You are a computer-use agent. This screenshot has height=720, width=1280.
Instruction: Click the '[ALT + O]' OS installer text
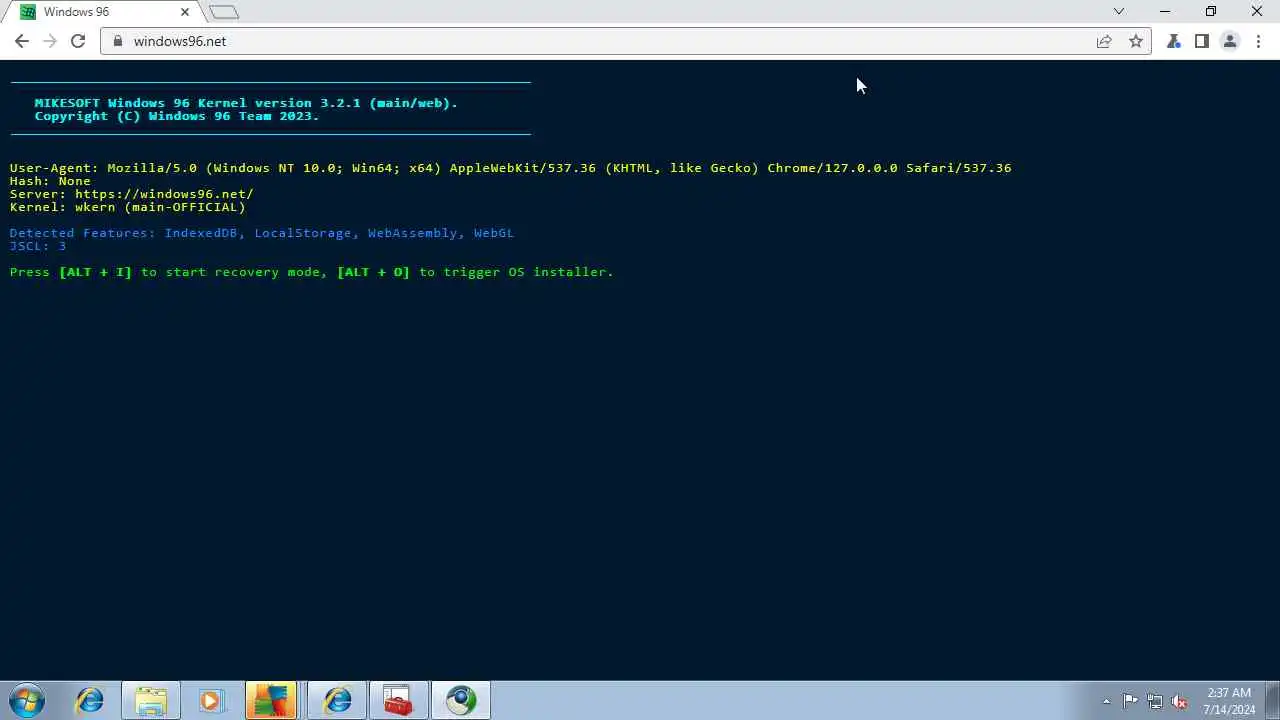point(374,272)
